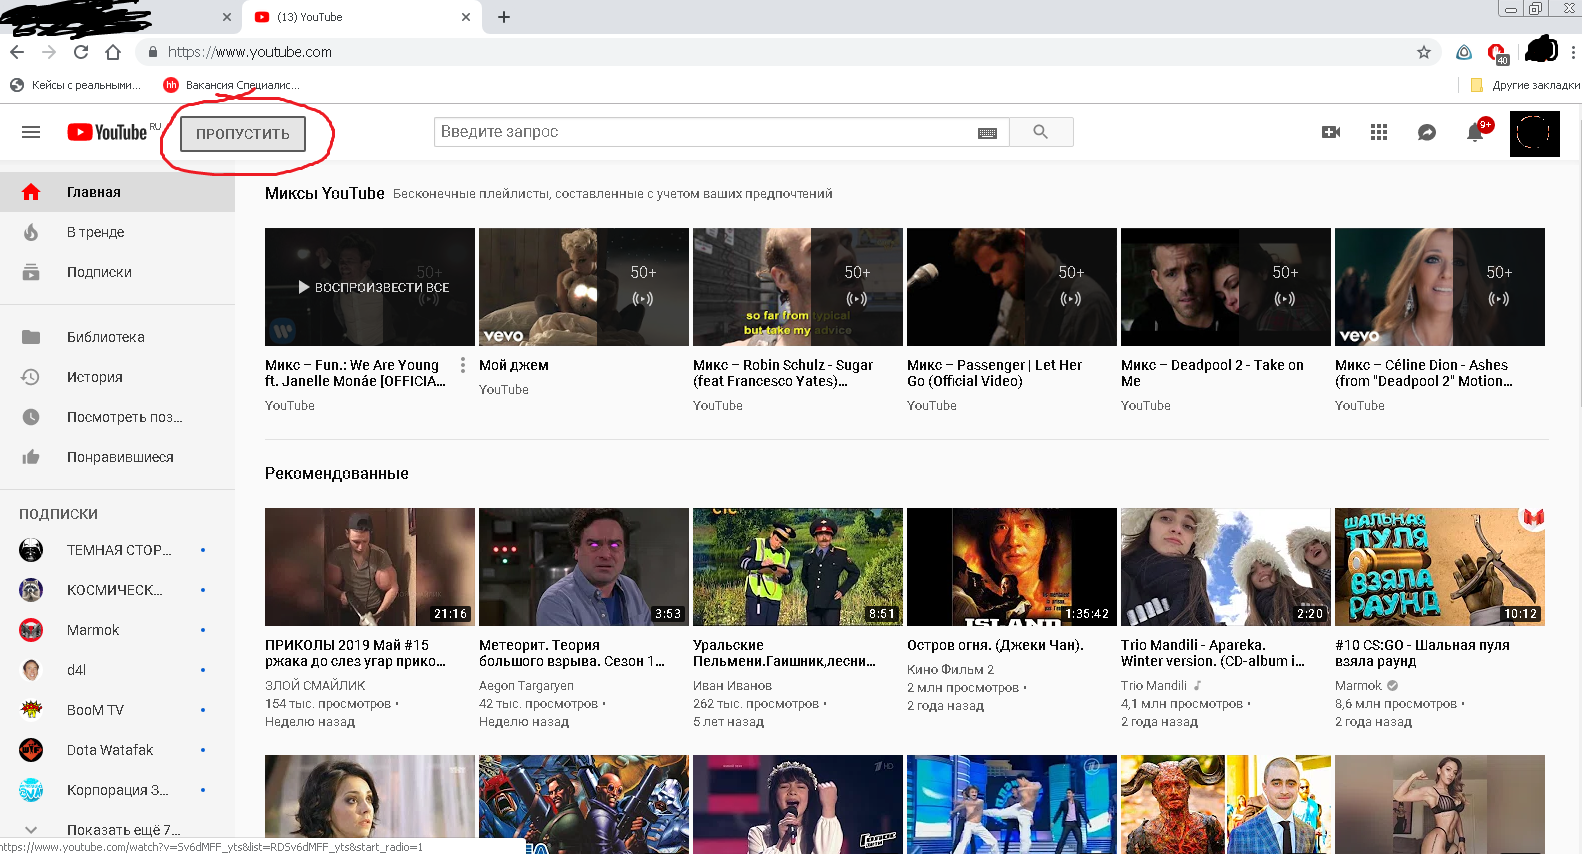This screenshot has height=854, width=1582.
Task: Open the Marmok channel subscription
Action: (93, 630)
